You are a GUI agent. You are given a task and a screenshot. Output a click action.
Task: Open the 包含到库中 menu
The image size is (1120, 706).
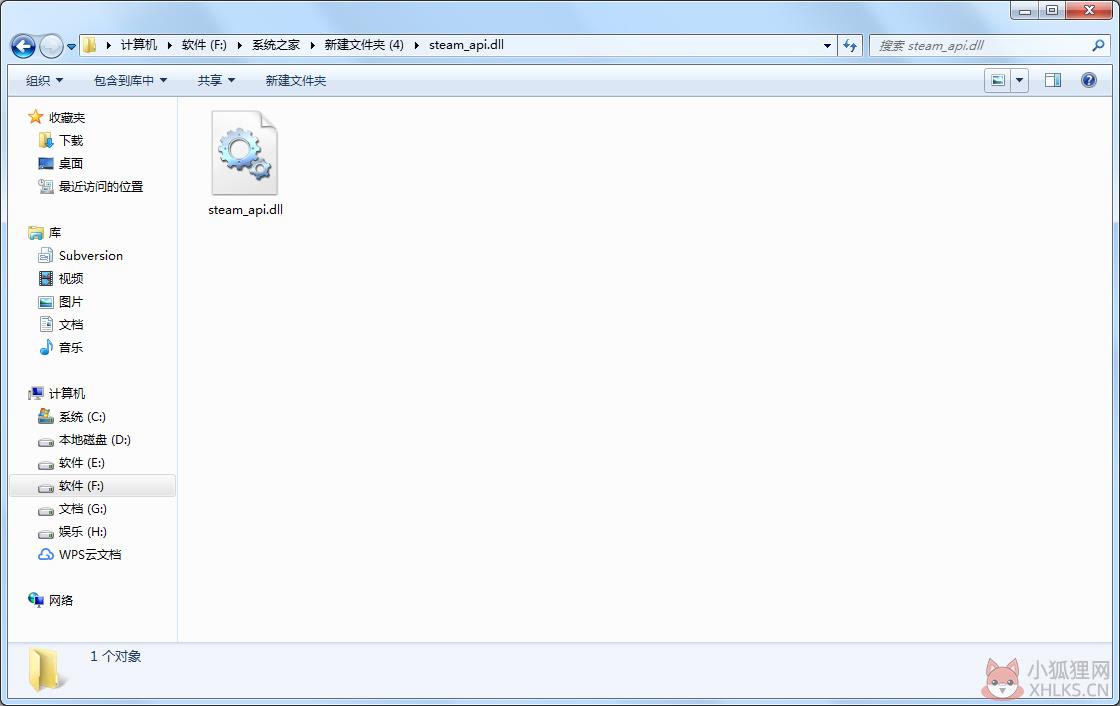[x=130, y=81]
